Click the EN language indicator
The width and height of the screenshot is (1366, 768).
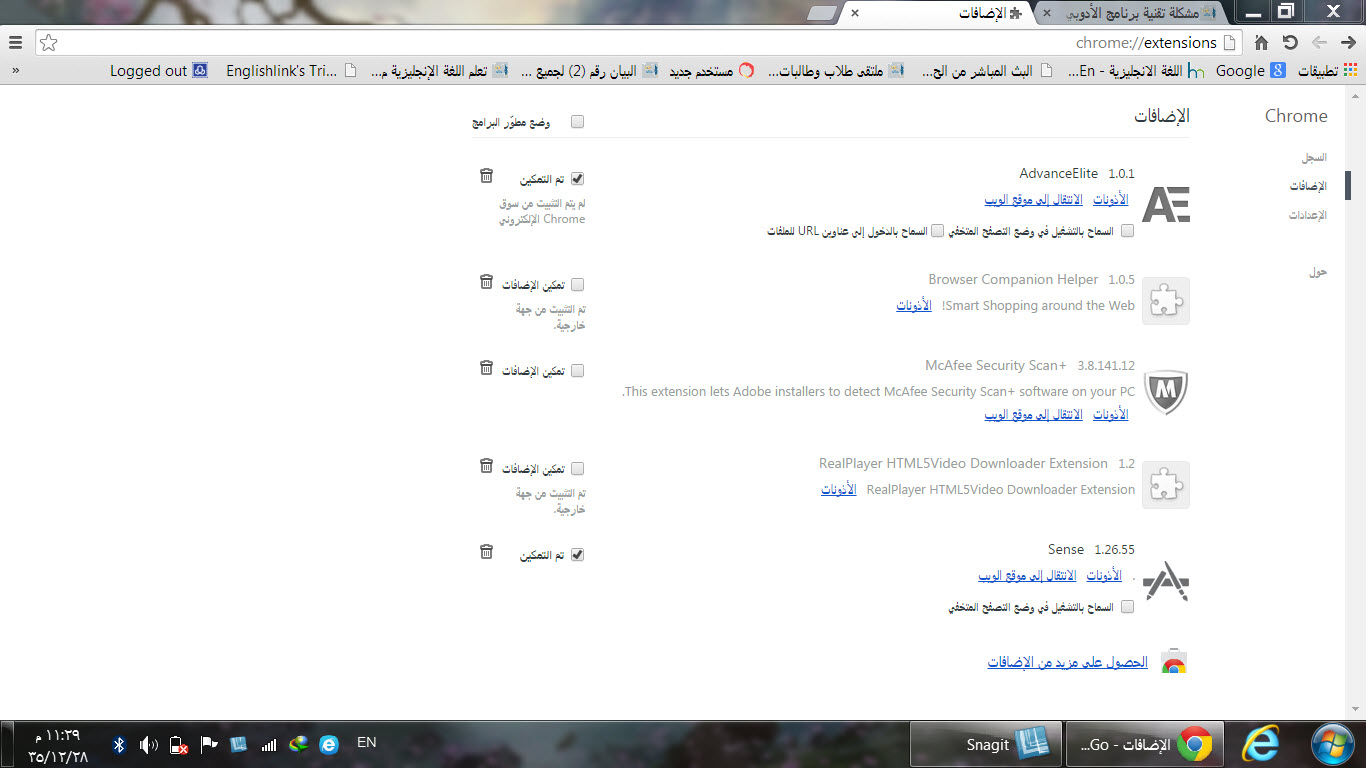[366, 742]
